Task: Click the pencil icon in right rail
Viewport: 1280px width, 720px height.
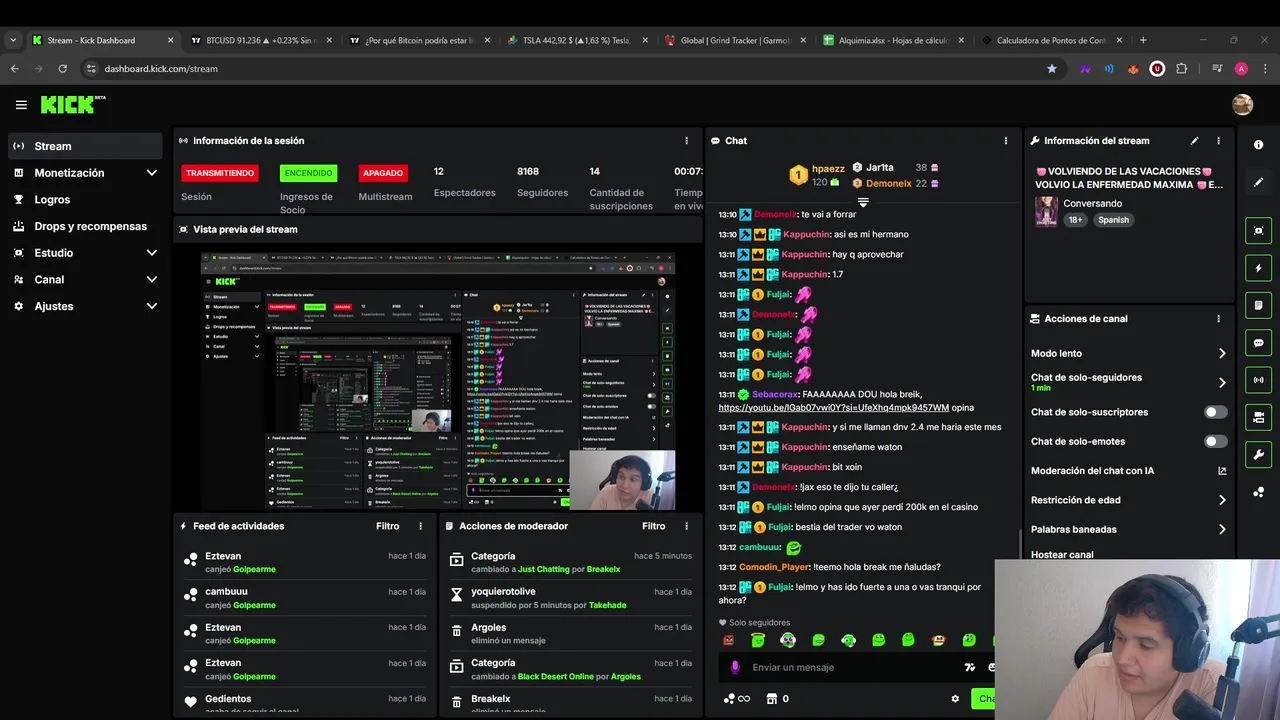Action: (x=1258, y=182)
